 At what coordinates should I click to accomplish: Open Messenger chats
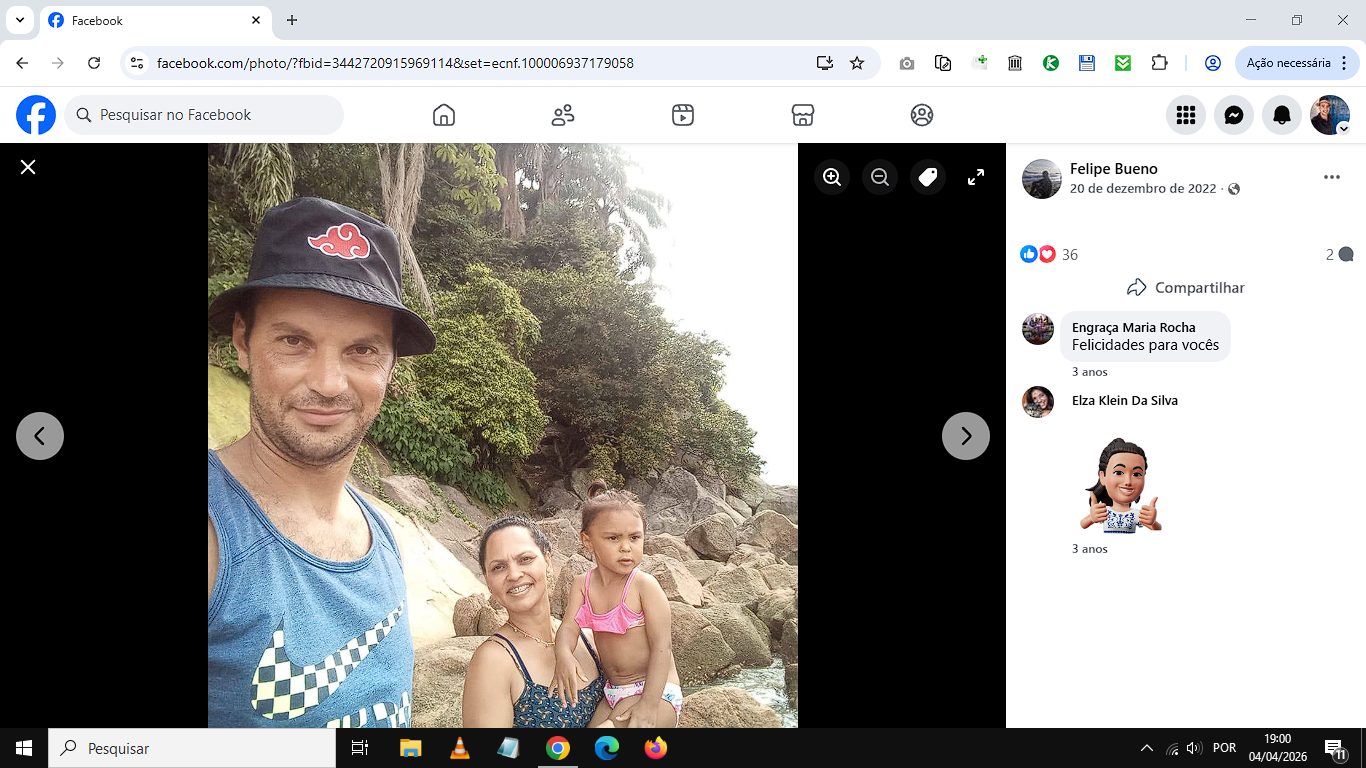coord(1234,115)
